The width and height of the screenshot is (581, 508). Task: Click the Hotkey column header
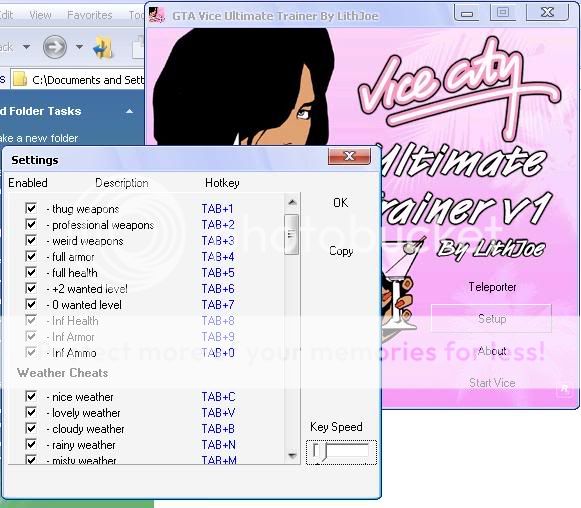[x=222, y=183]
